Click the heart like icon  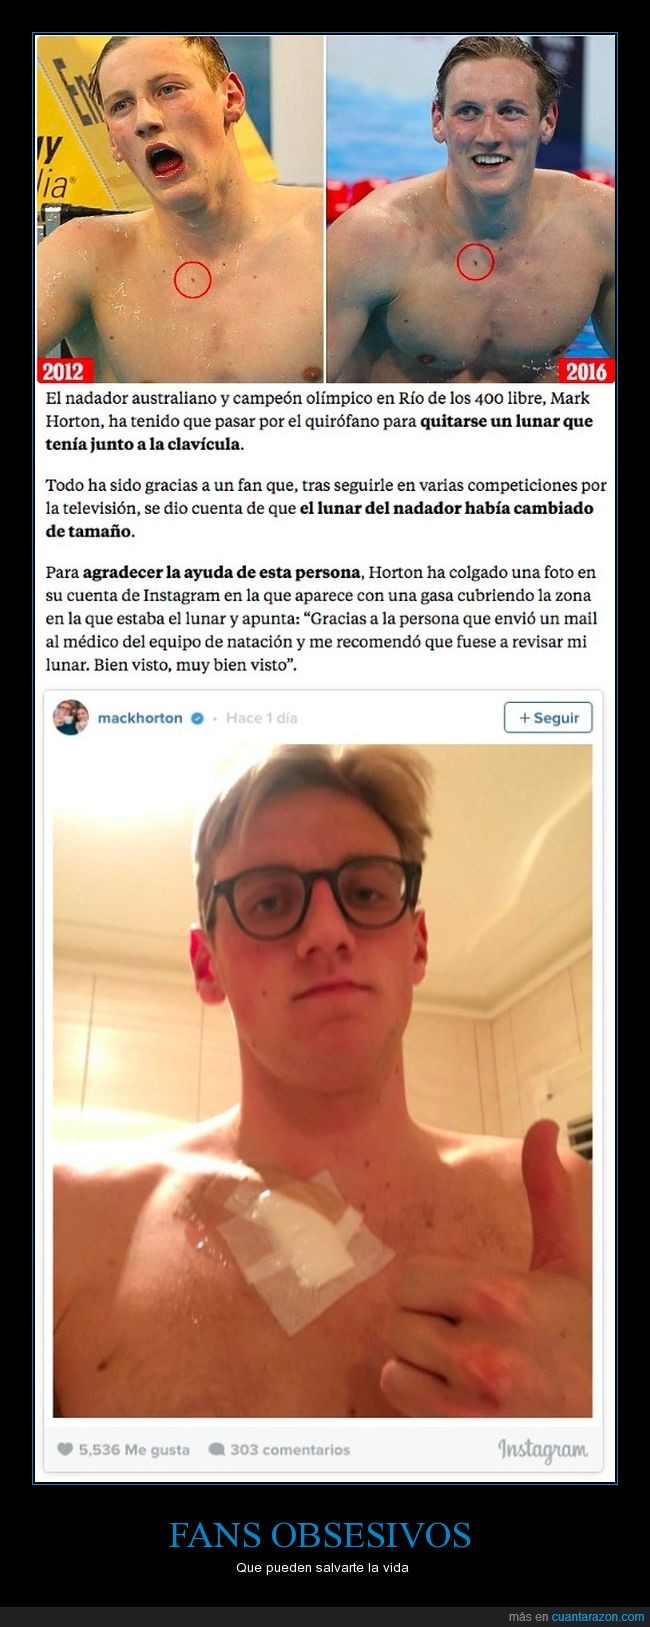coord(65,1449)
